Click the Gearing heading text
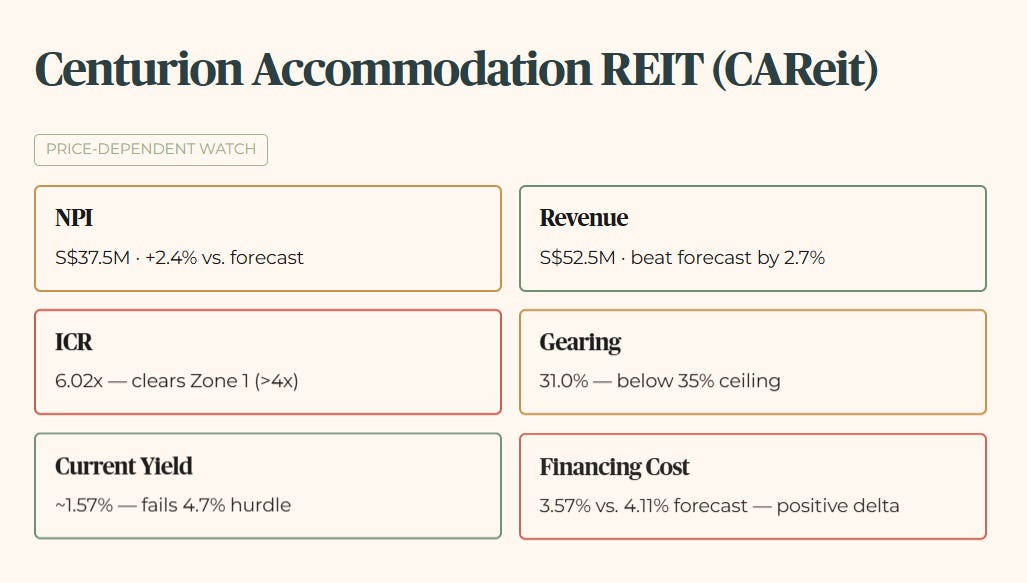This screenshot has height=583, width=1027. click(x=580, y=343)
